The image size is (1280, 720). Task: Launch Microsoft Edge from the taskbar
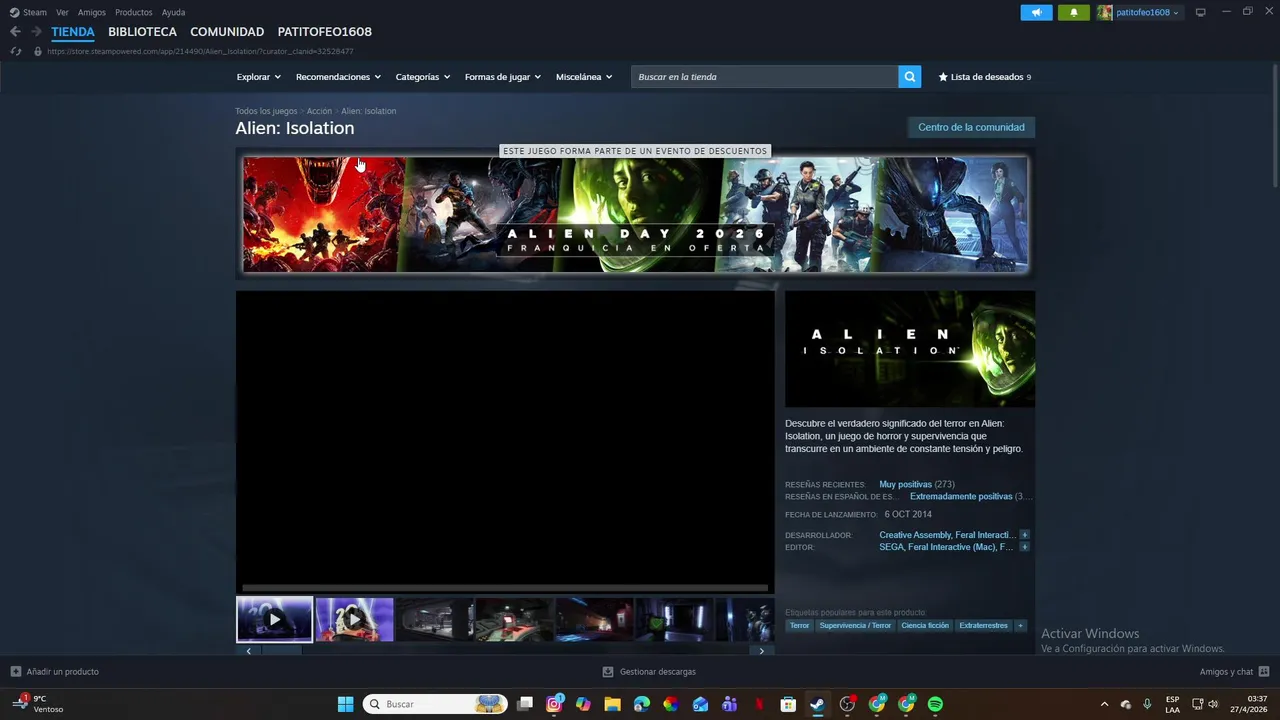click(642, 704)
